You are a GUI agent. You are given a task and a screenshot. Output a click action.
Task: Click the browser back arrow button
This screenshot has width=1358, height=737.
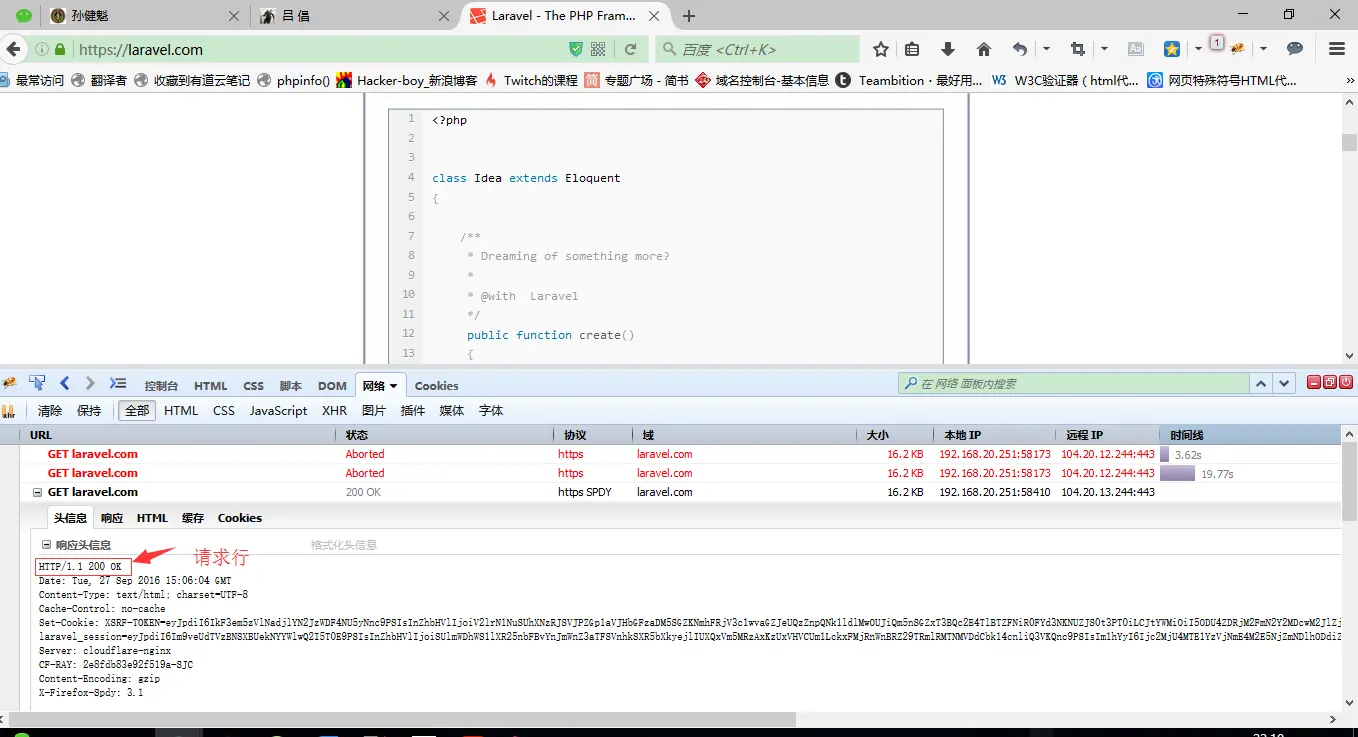click(x=14, y=49)
